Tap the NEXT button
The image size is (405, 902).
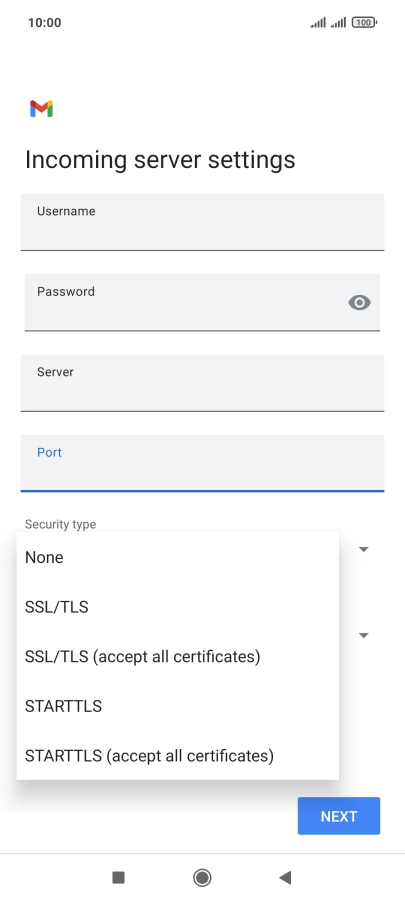pos(339,816)
